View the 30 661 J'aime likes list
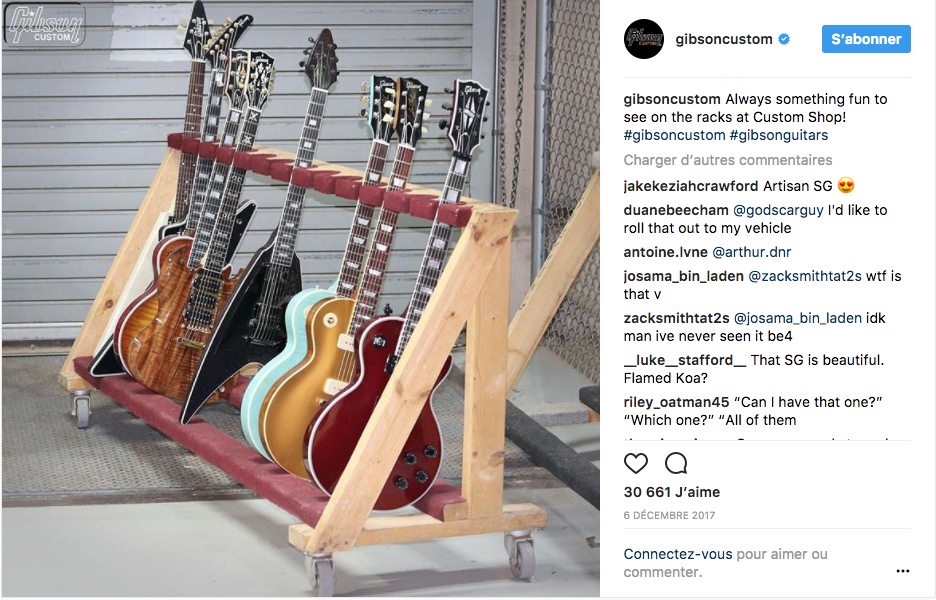 (x=672, y=492)
